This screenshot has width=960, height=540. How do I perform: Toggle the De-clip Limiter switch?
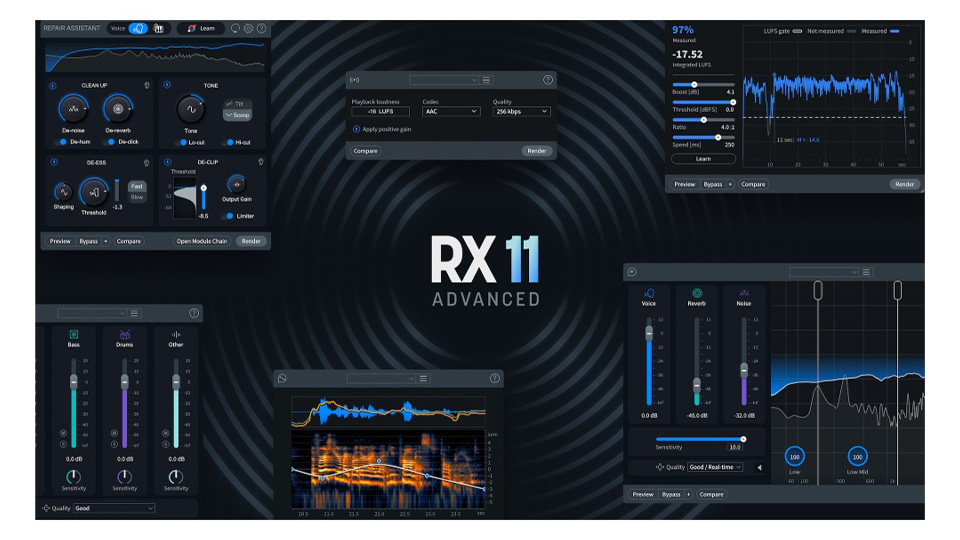[x=228, y=215]
